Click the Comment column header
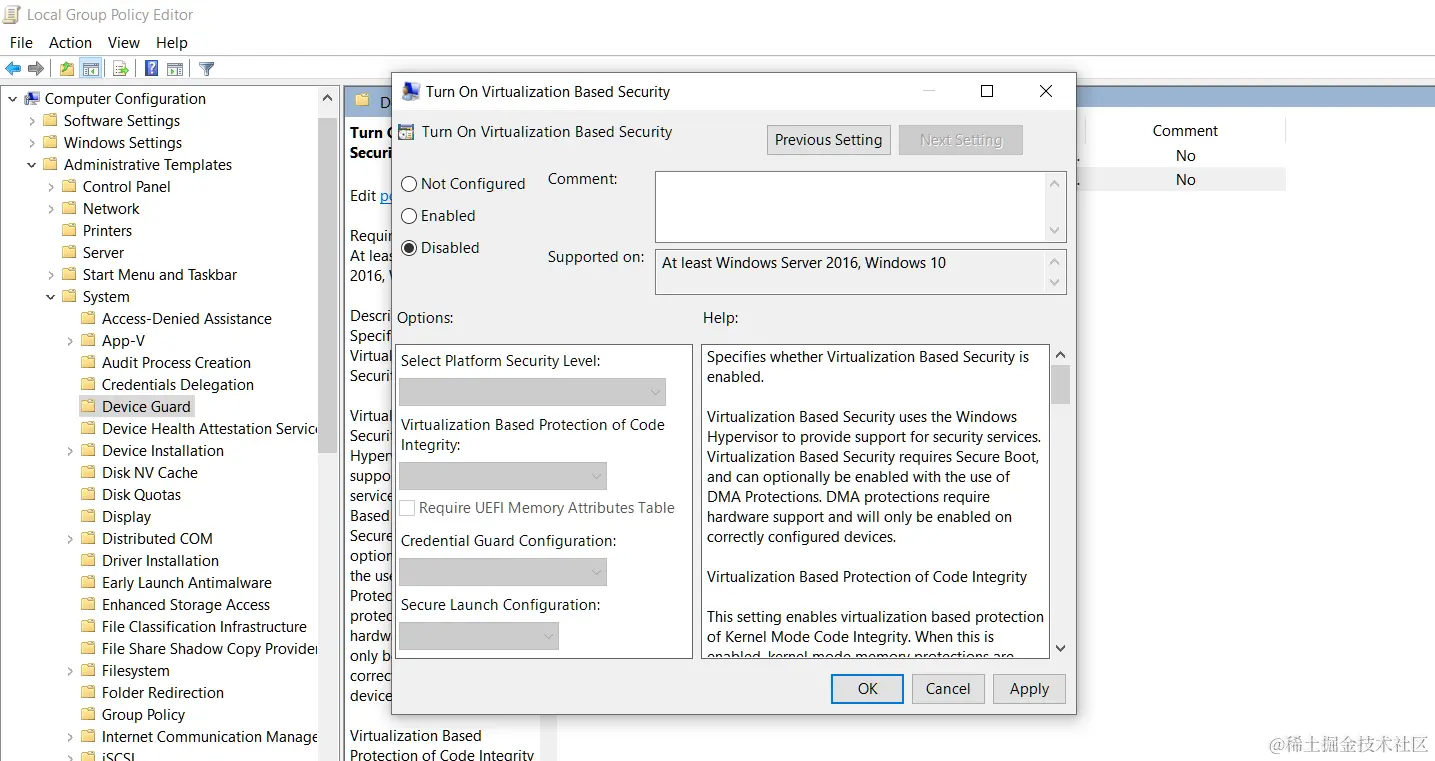 [x=1185, y=131]
